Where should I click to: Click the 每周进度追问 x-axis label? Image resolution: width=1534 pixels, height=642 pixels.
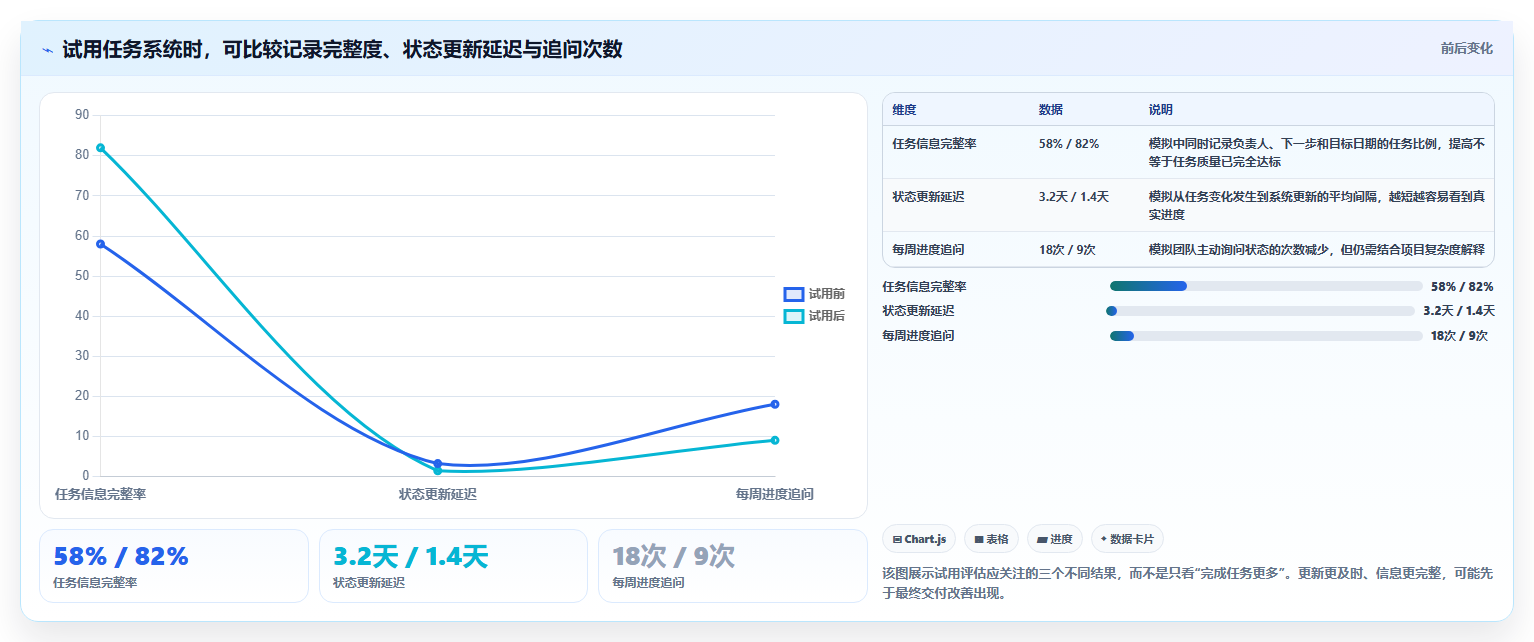[x=775, y=494]
